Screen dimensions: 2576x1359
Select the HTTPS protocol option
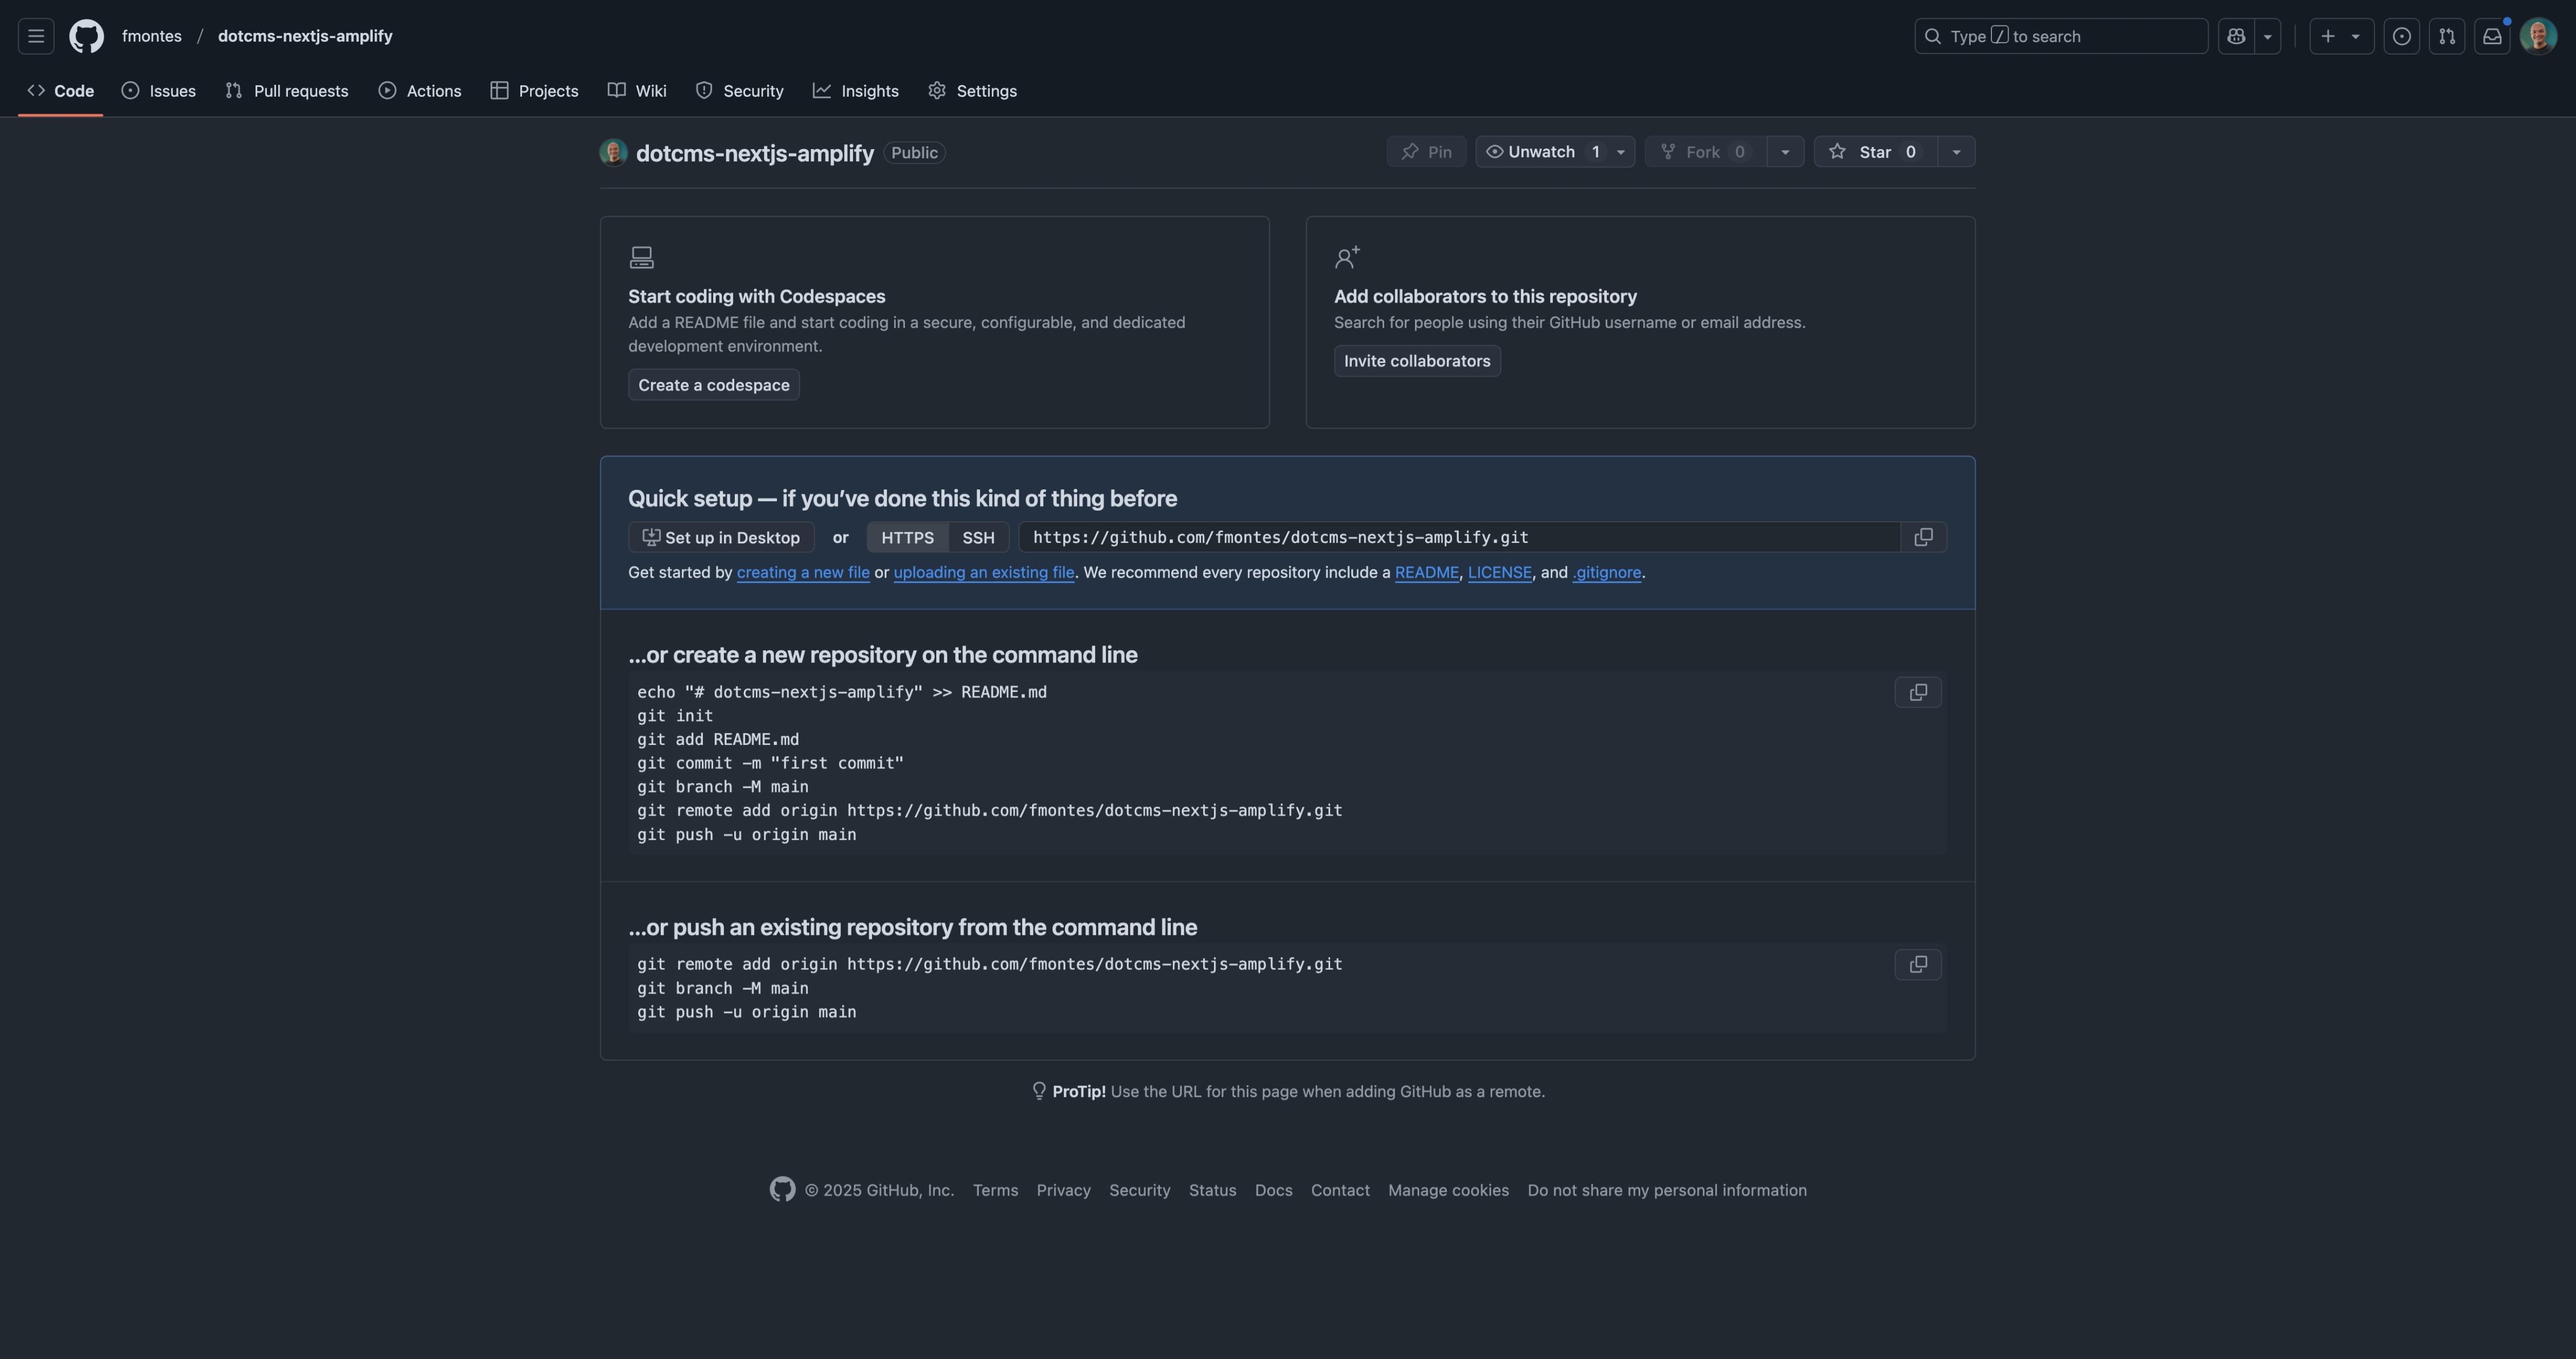point(906,537)
